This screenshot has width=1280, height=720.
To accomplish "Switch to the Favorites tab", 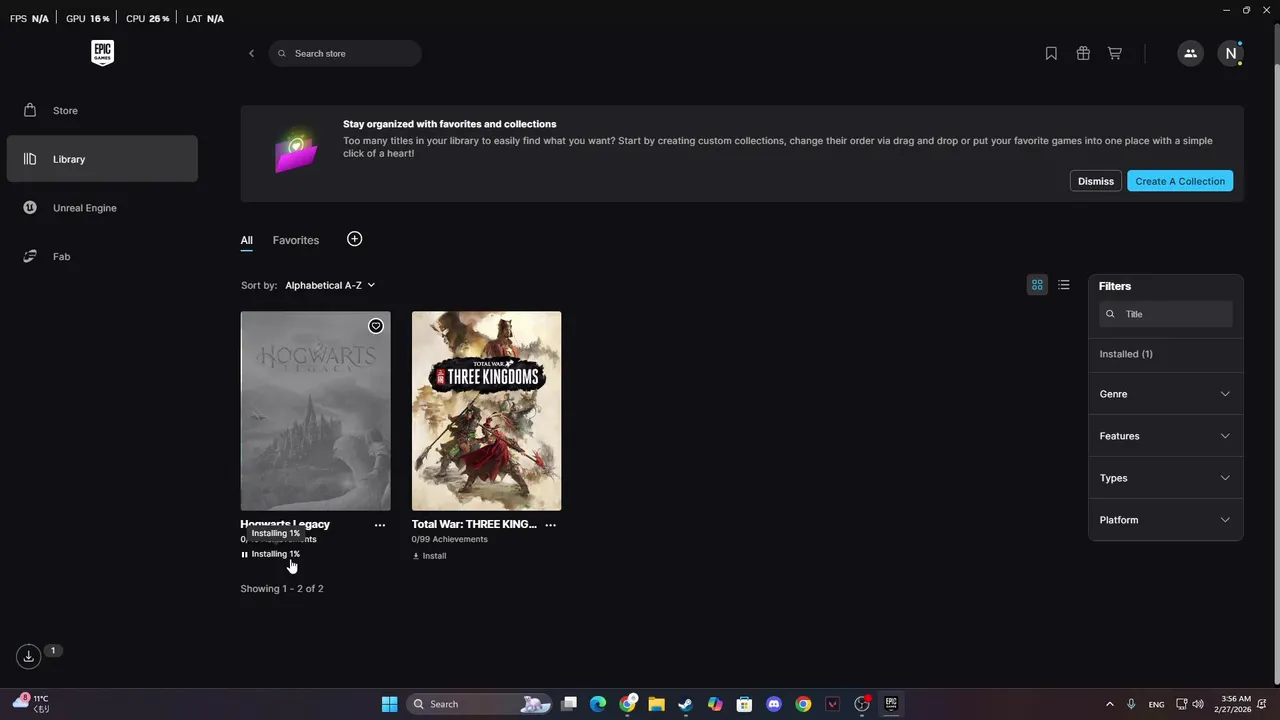I will coord(296,240).
